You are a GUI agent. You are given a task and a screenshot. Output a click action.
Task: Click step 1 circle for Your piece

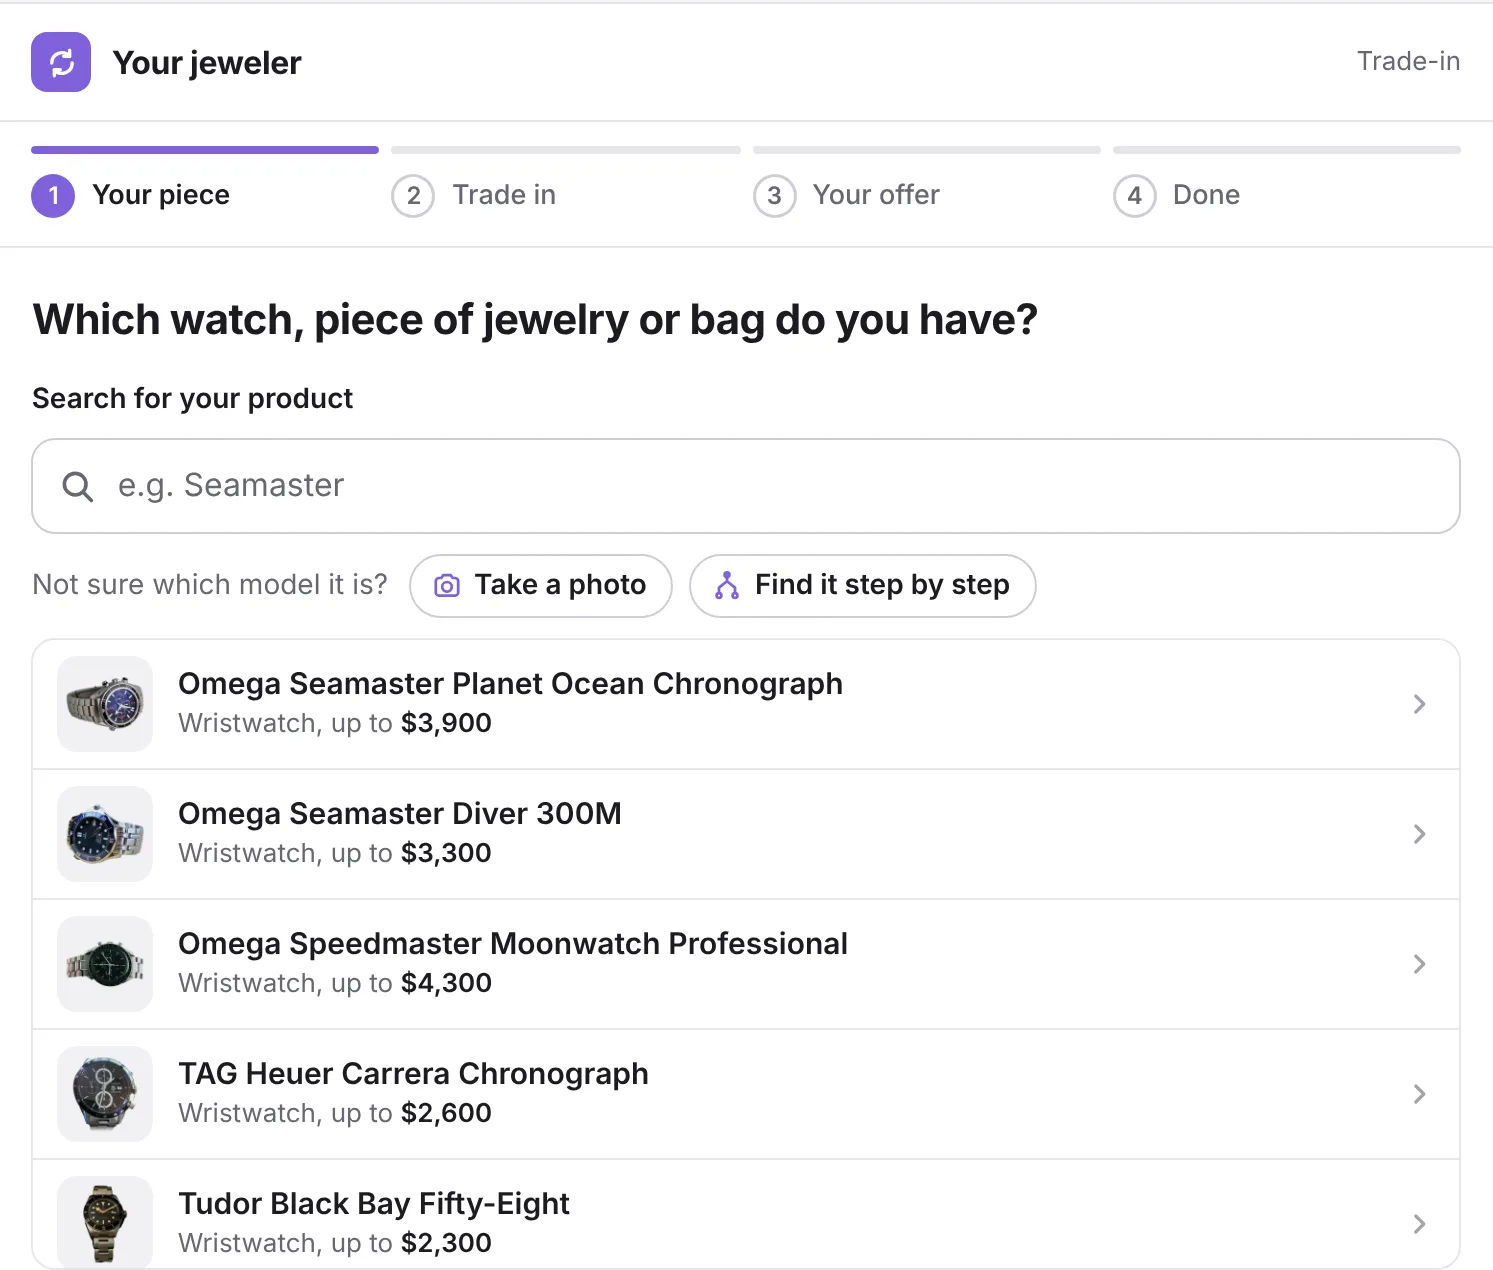53,196
